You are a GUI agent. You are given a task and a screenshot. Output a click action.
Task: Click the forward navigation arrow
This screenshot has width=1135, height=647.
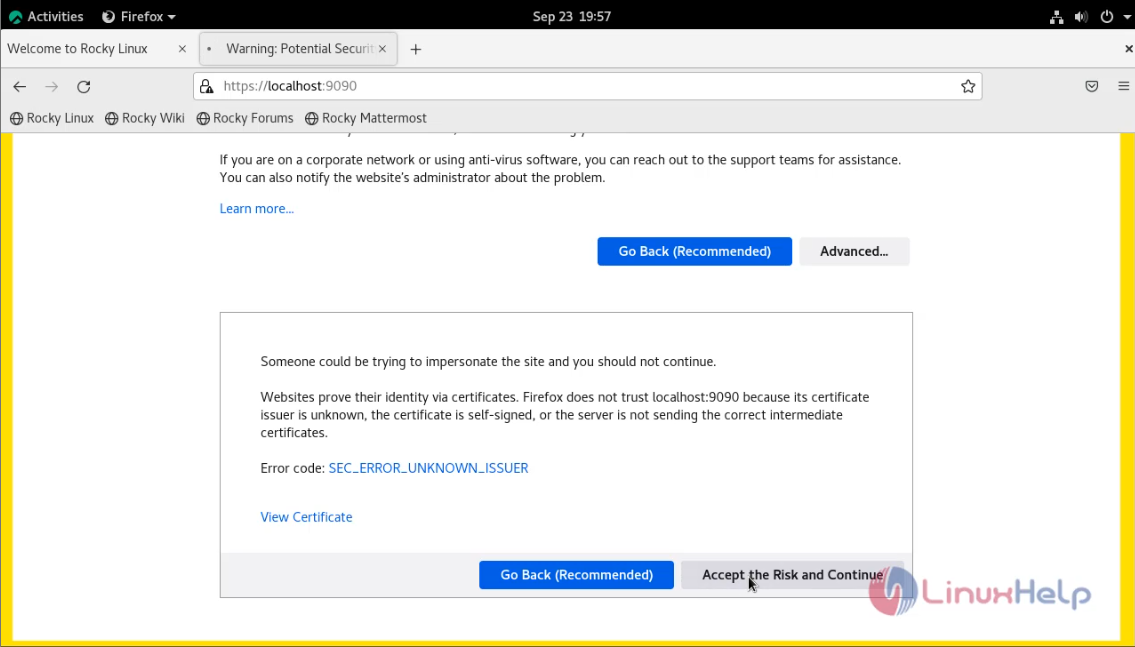click(51, 86)
